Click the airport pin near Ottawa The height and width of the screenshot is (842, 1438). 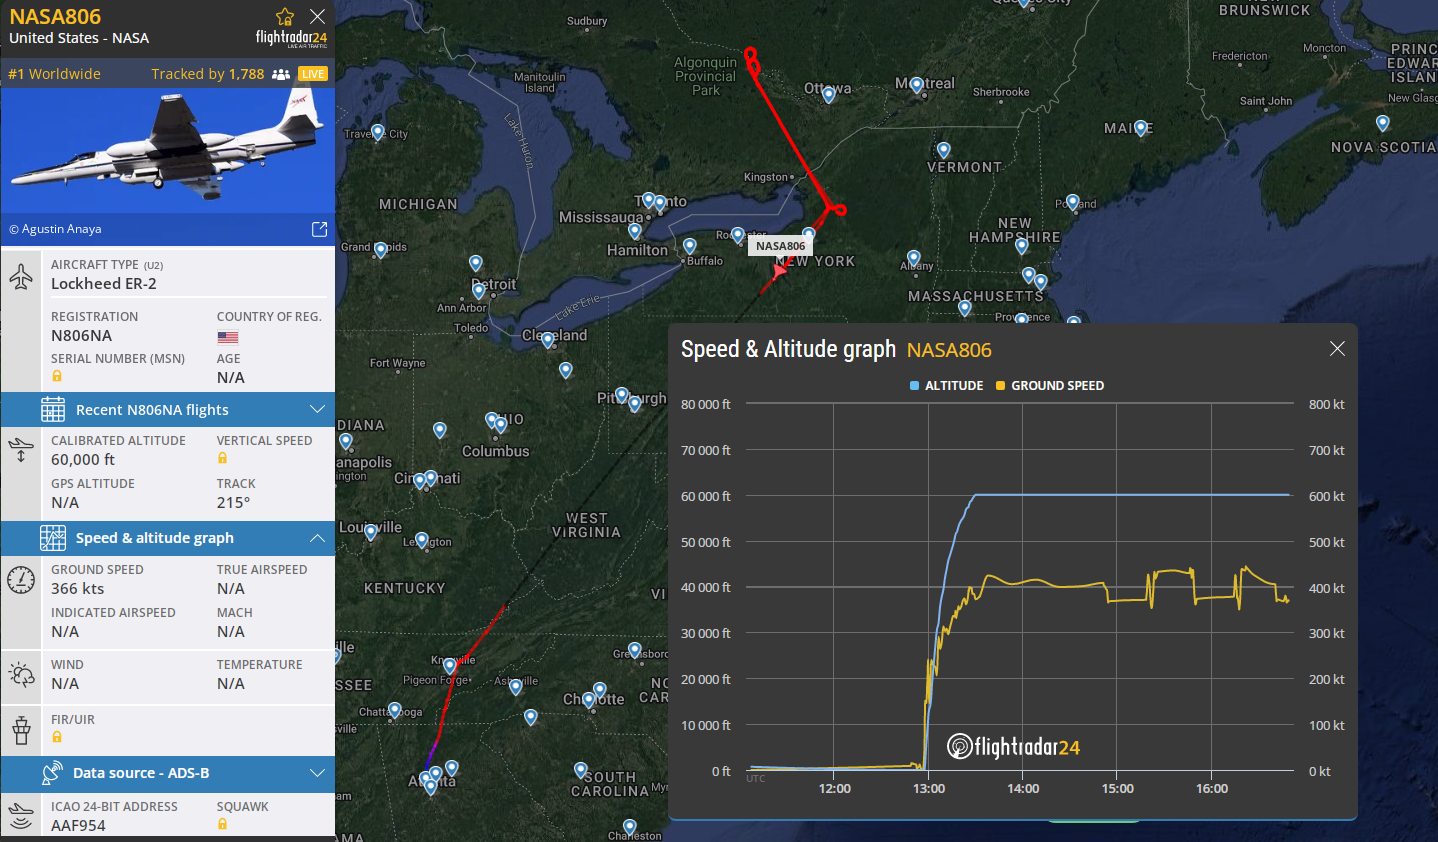pos(828,95)
